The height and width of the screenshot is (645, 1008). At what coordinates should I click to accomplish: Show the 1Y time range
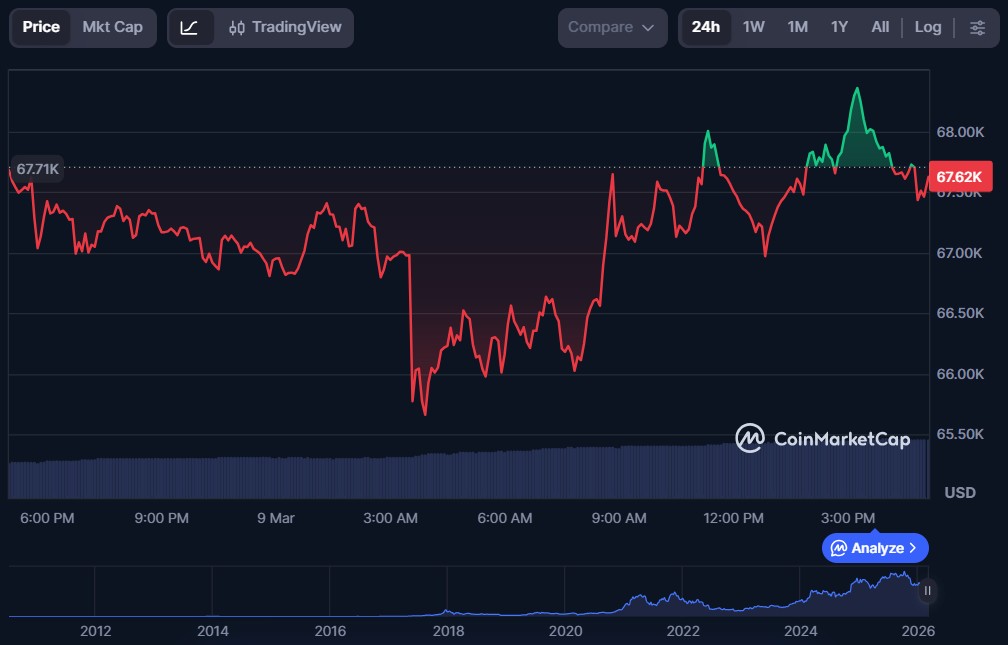(x=839, y=27)
